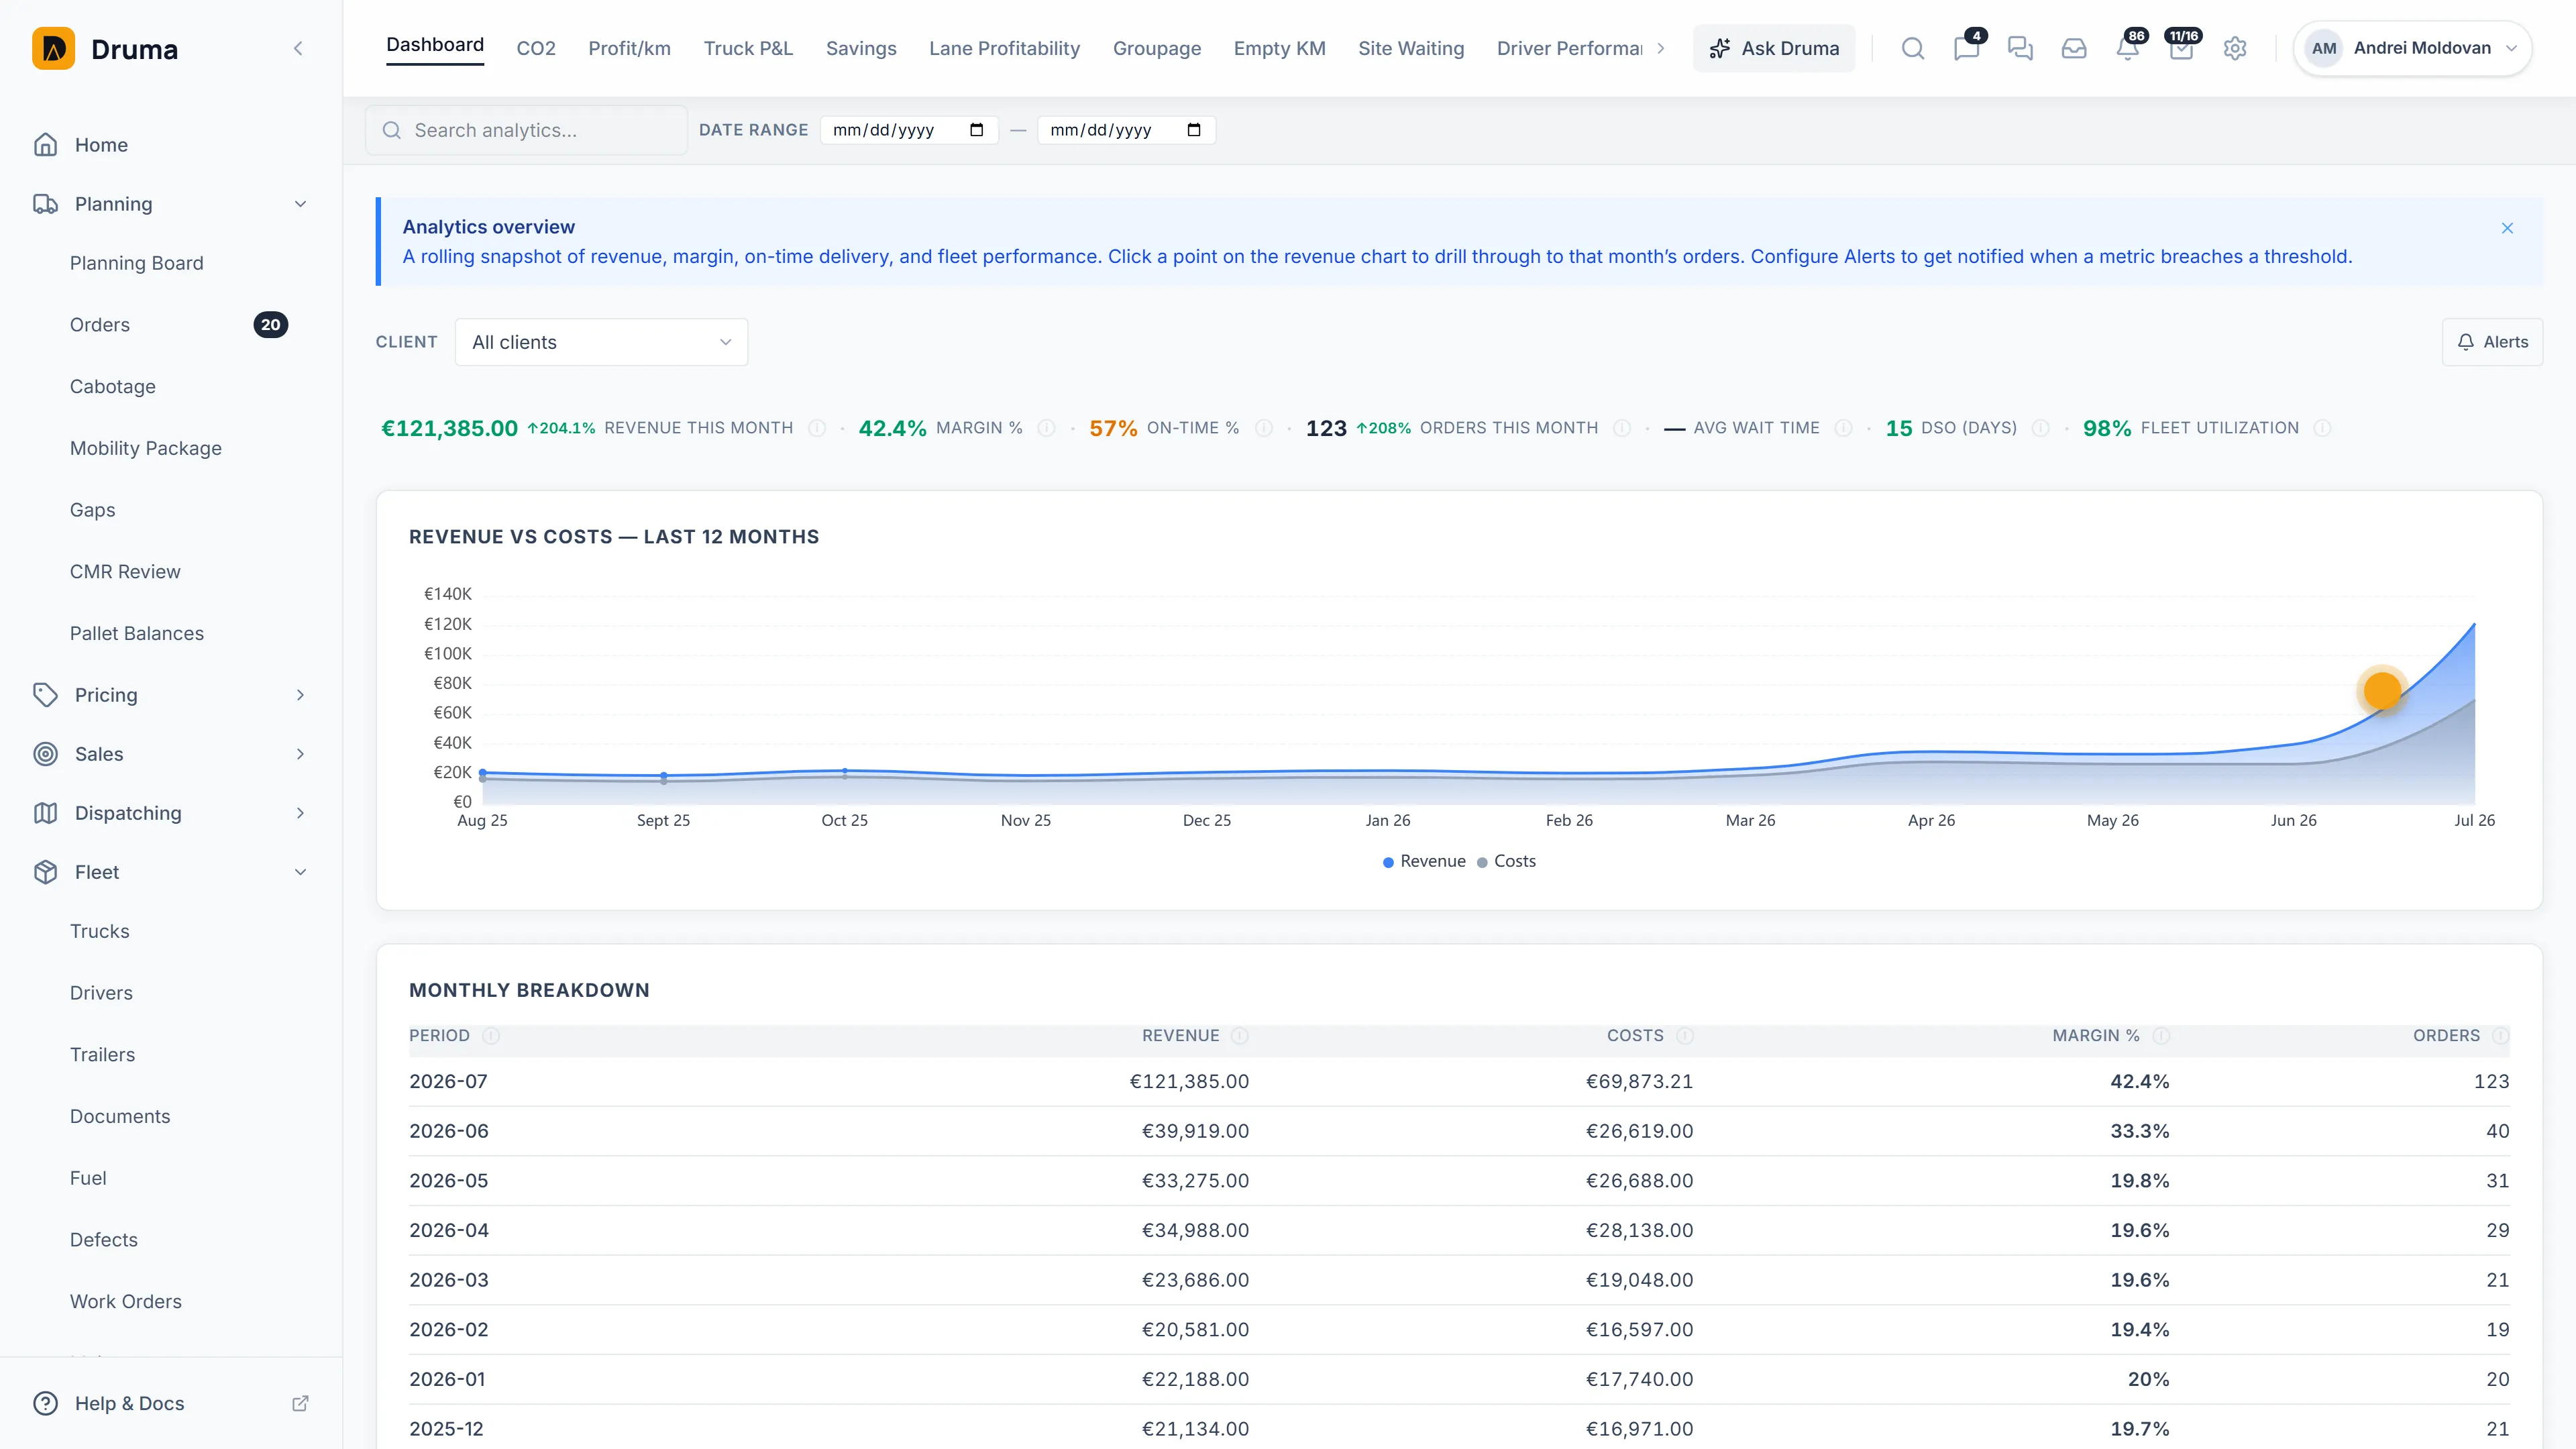Open messages icon with badge 4

1966,48
